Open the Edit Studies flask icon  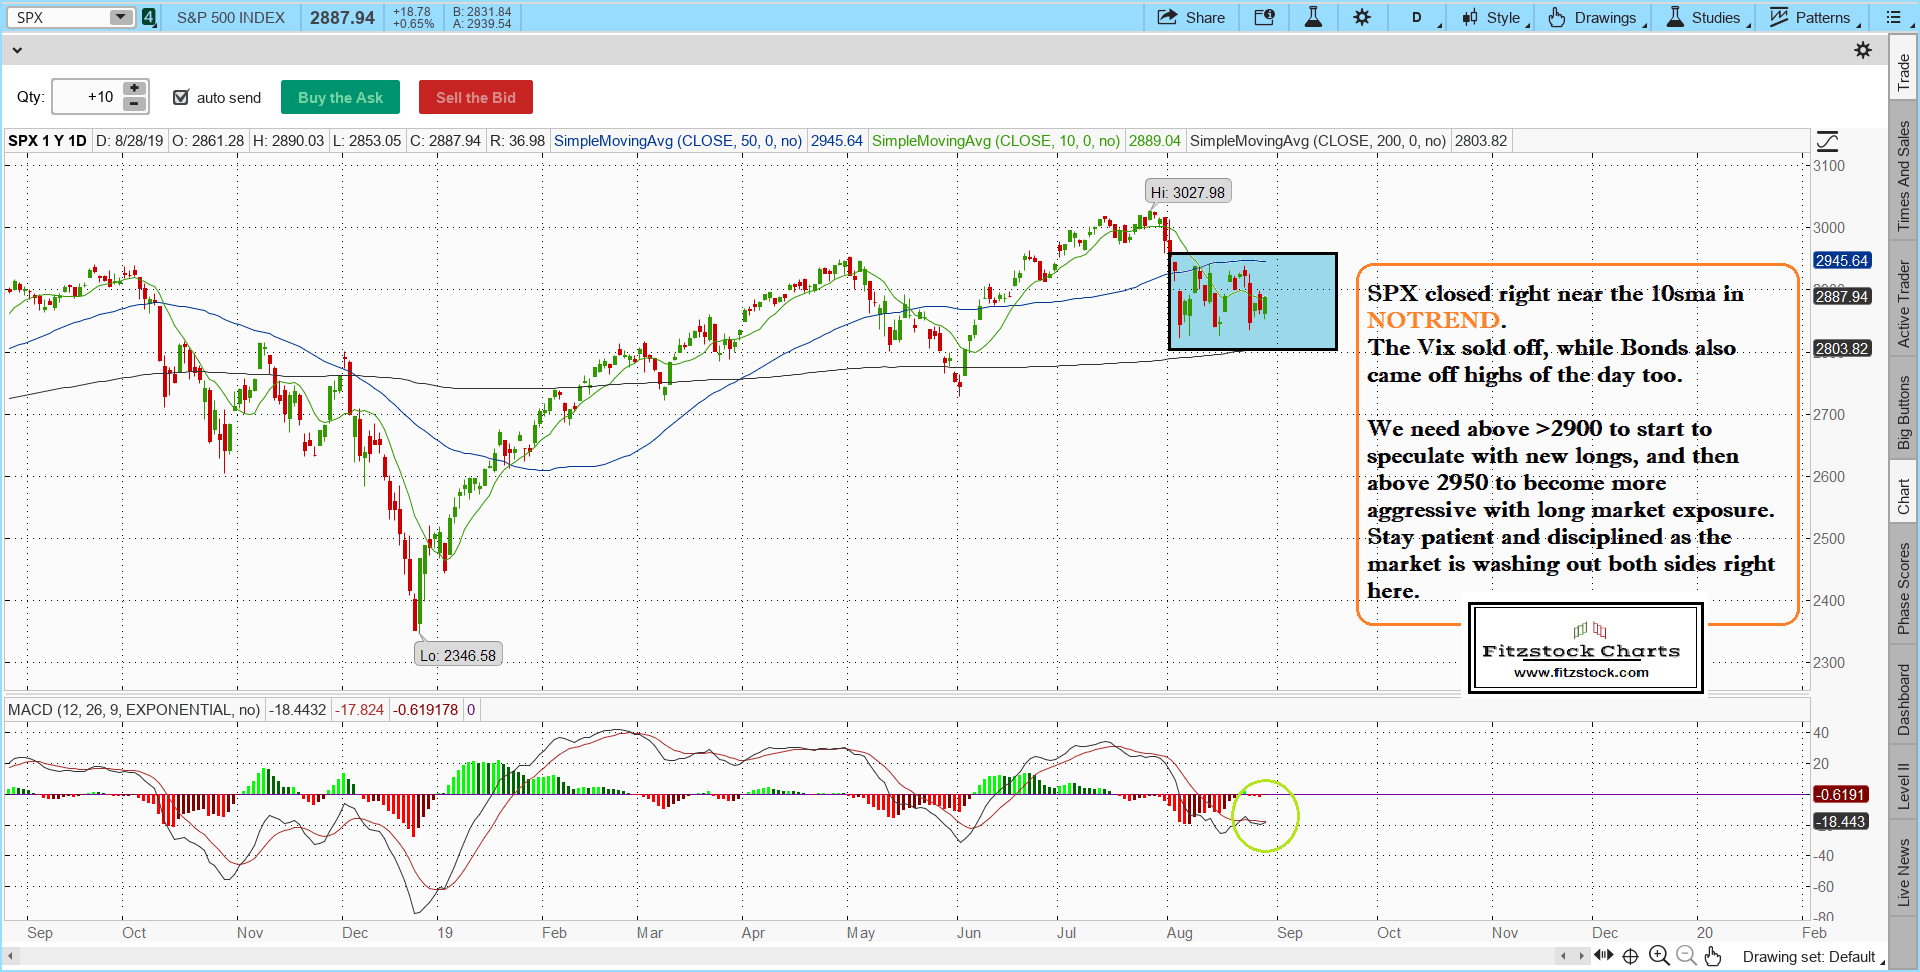(1313, 17)
